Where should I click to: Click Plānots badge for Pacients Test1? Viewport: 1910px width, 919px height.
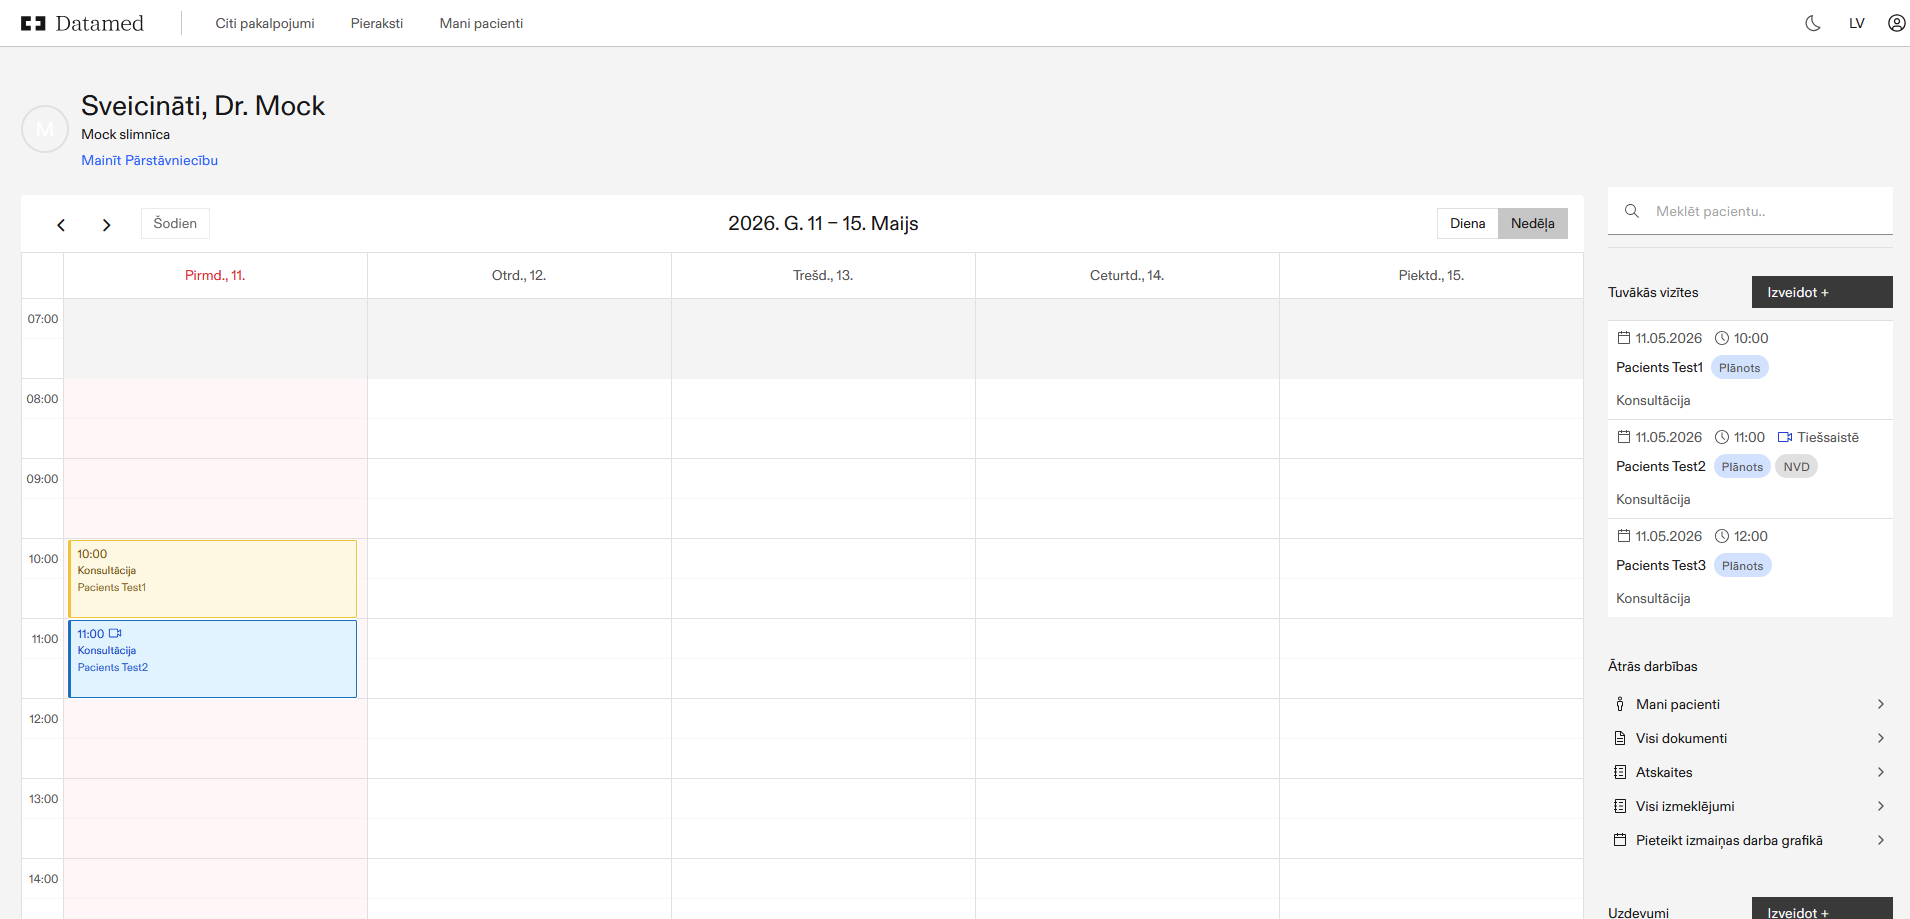click(1739, 368)
